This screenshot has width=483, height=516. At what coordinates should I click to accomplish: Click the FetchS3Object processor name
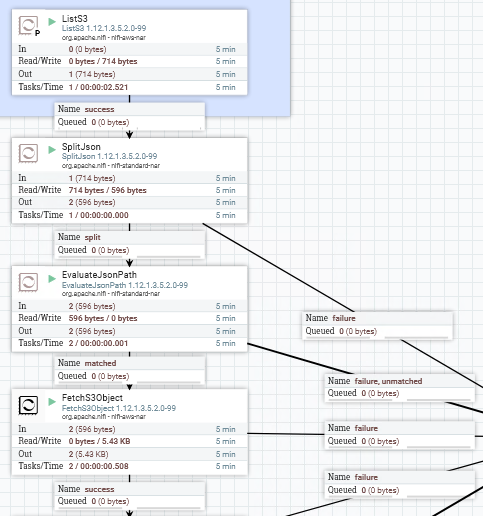coord(92,398)
